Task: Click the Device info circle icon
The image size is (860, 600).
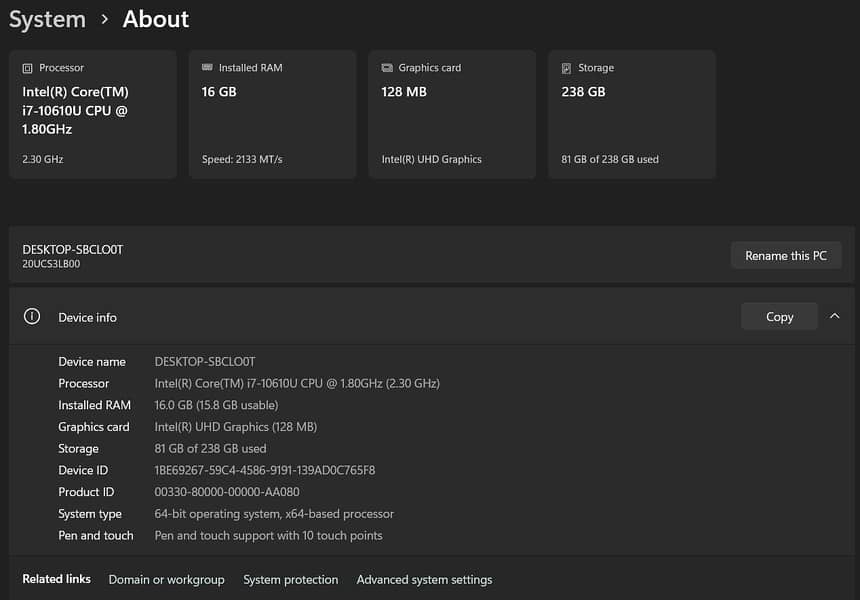Action: coord(32,316)
